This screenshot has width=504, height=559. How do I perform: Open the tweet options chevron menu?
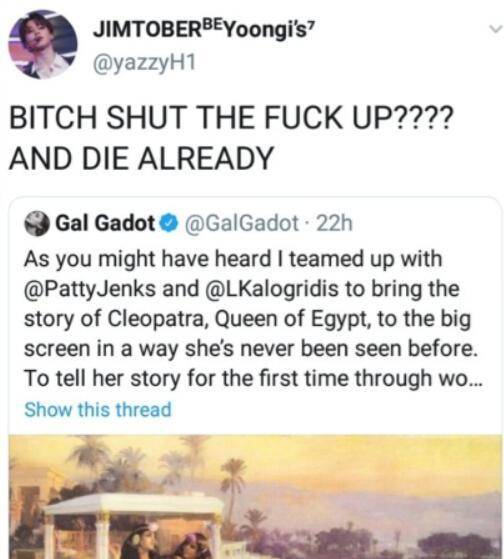tap(495, 29)
